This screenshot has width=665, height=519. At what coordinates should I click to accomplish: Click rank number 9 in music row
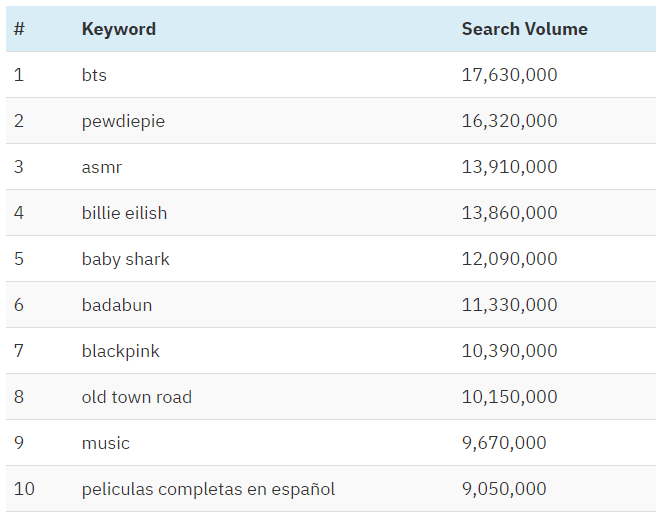click(x=19, y=443)
